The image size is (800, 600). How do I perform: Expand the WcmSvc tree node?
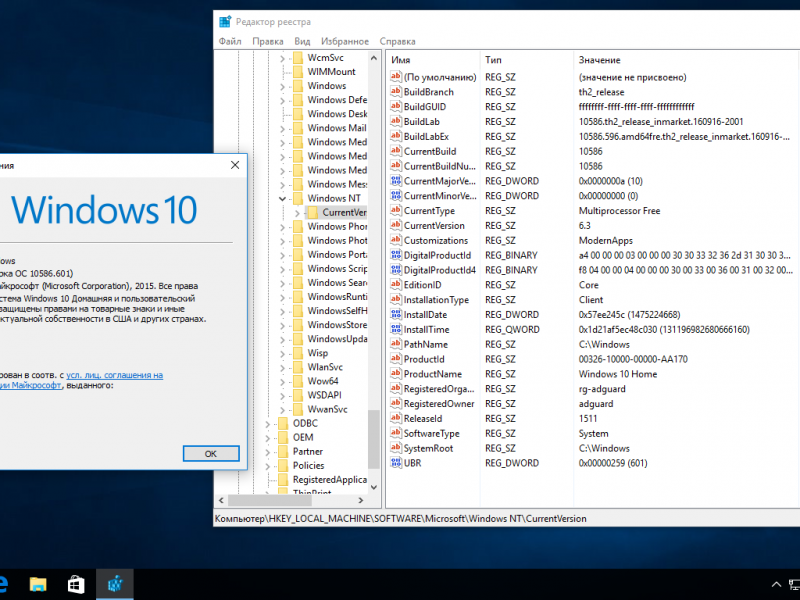(282, 58)
